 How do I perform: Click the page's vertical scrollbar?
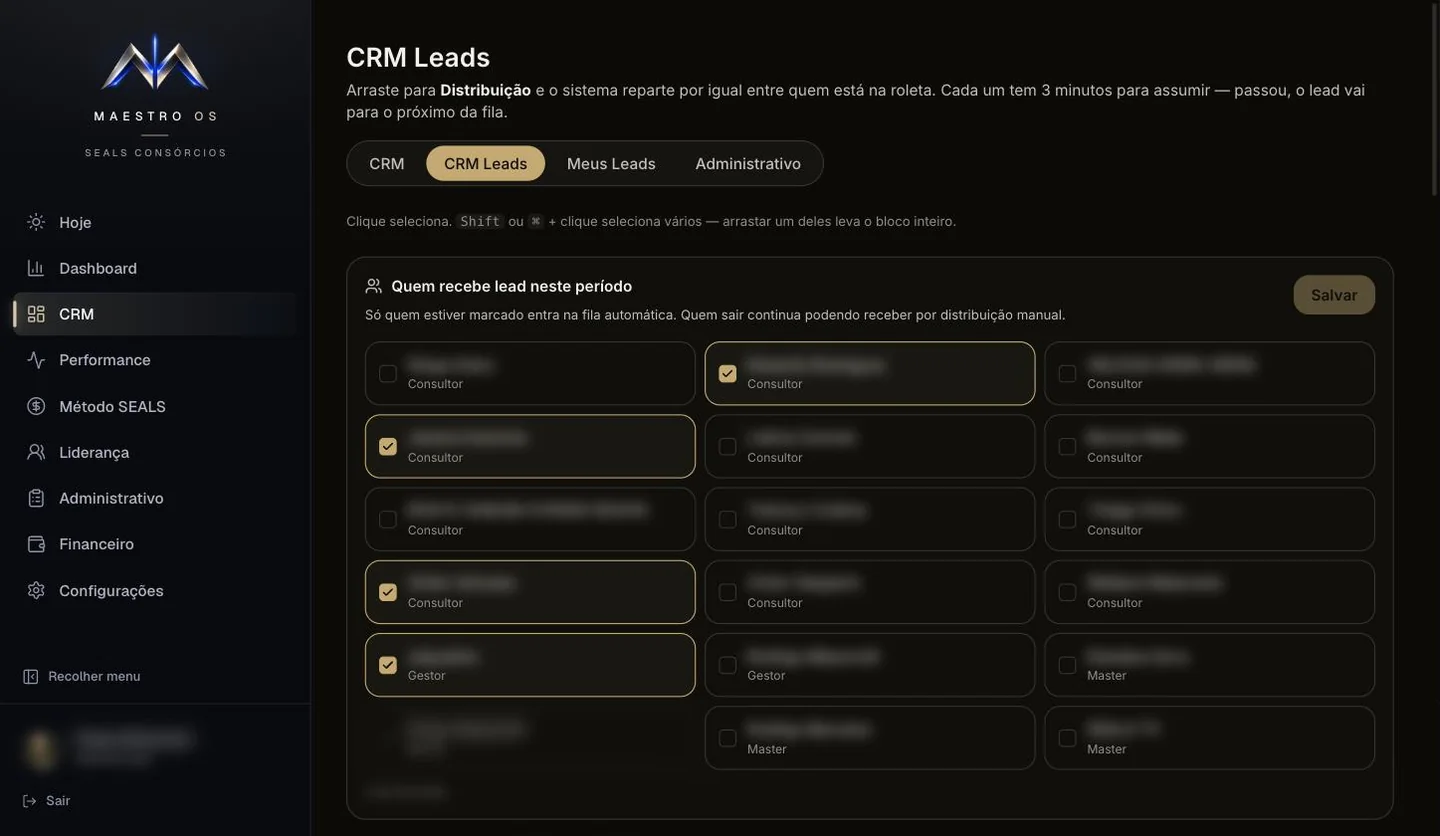tap(1435, 100)
